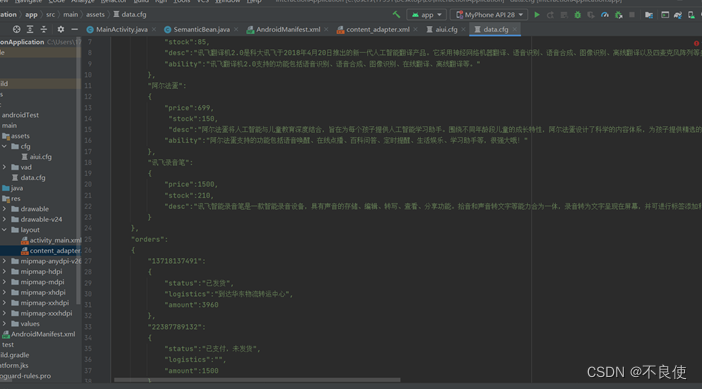Open the AVD Manager phone icon
703x390 pixels.
point(691,15)
